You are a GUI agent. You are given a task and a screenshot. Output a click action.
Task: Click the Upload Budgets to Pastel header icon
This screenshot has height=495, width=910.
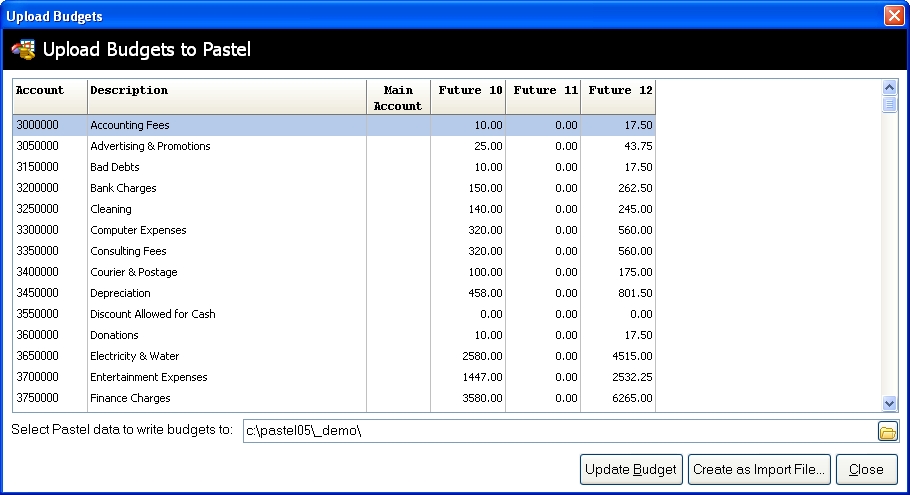click(23, 49)
